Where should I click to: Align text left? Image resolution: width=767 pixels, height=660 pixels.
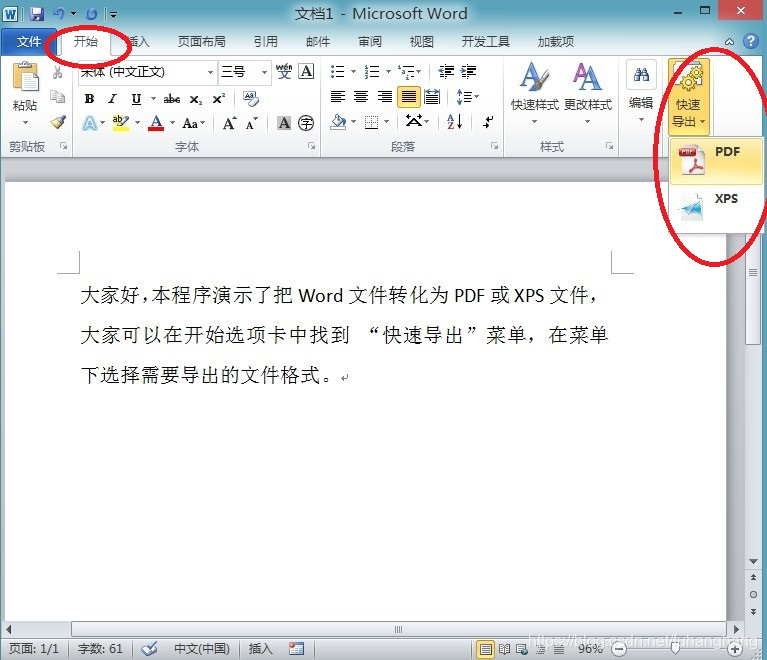click(338, 96)
